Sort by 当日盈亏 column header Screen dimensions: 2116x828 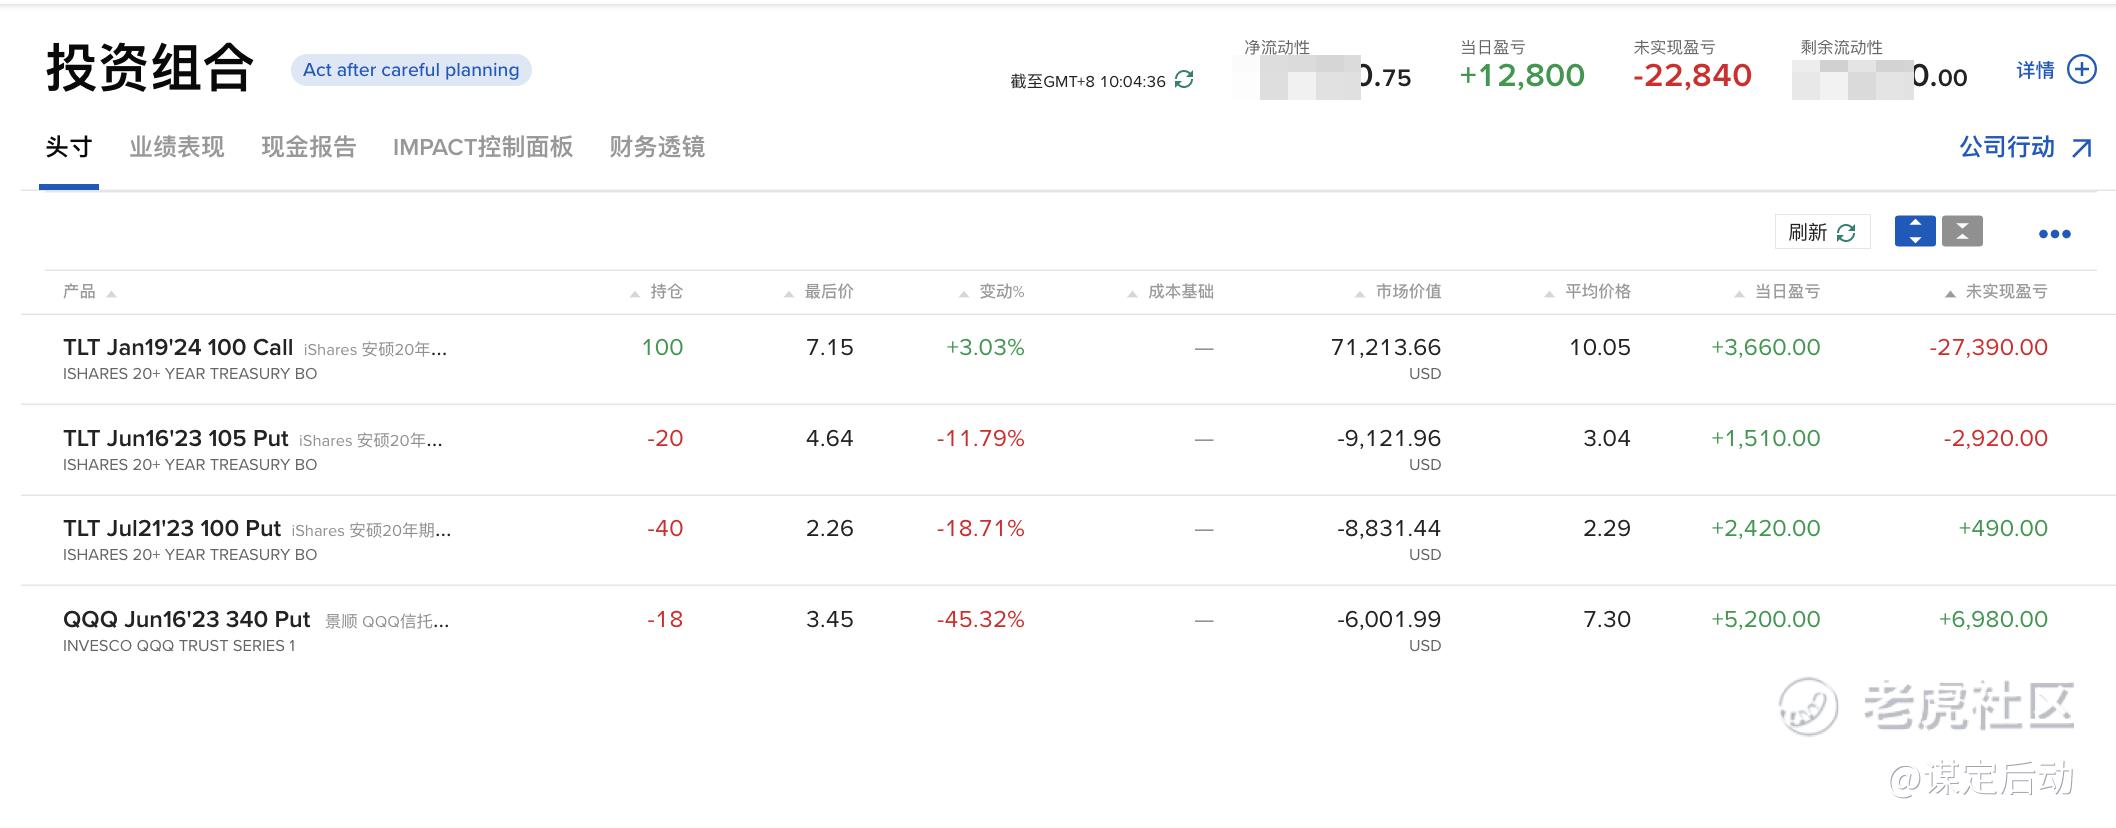coord(1787,292)
